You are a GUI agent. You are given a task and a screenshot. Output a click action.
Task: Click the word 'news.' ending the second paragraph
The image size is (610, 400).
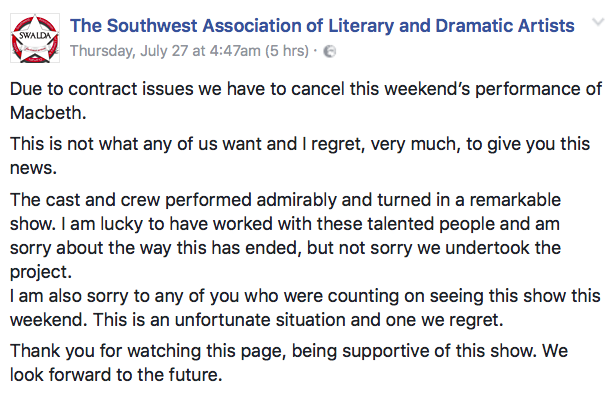(33, 168)
